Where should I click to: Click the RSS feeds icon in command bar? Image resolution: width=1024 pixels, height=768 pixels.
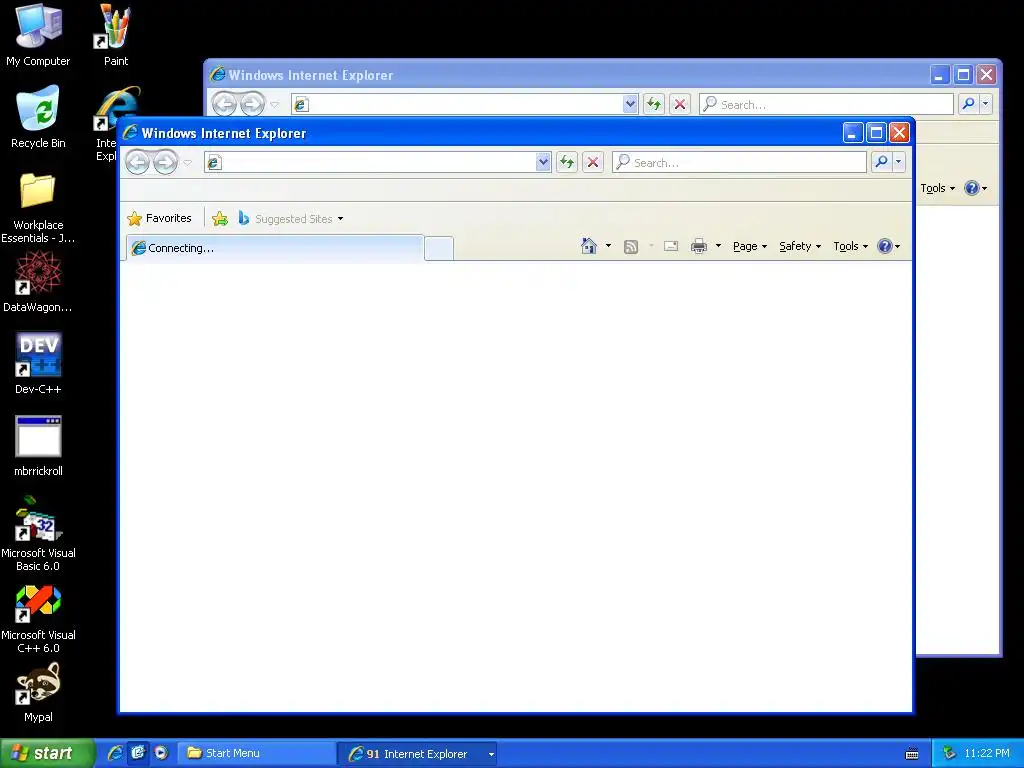click(631, 246)
